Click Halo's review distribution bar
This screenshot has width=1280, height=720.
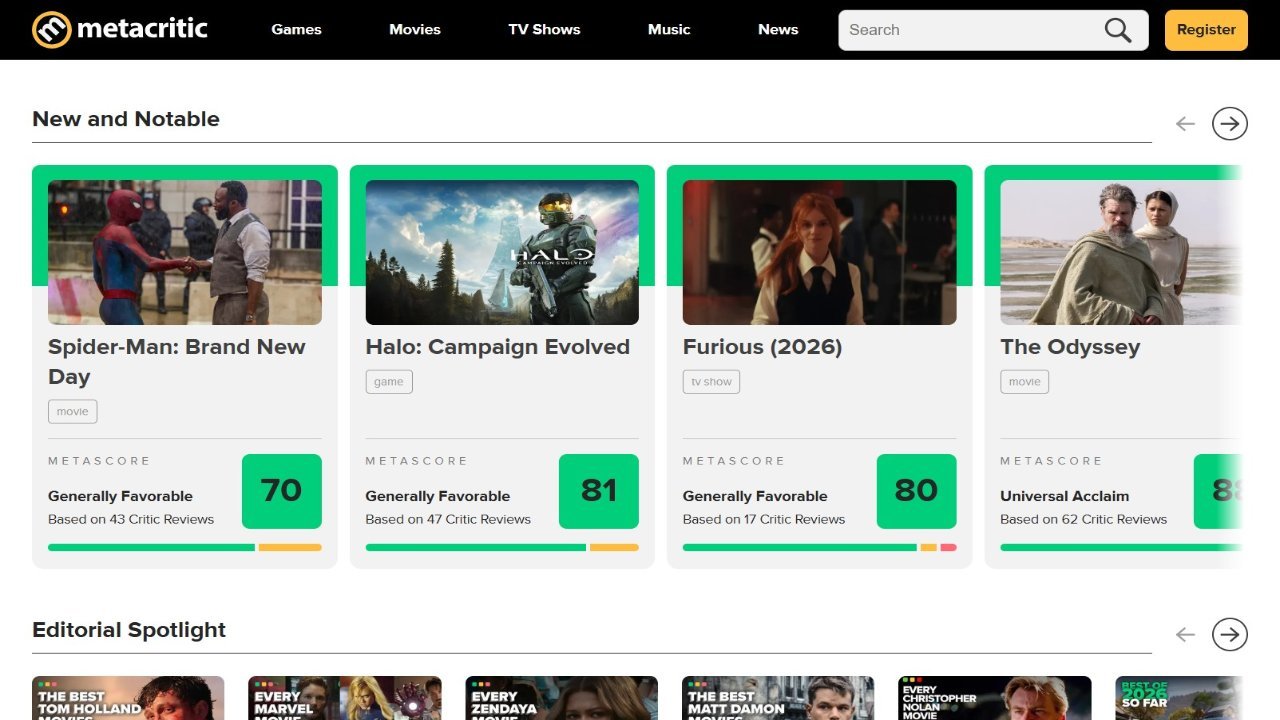[502, 547]
